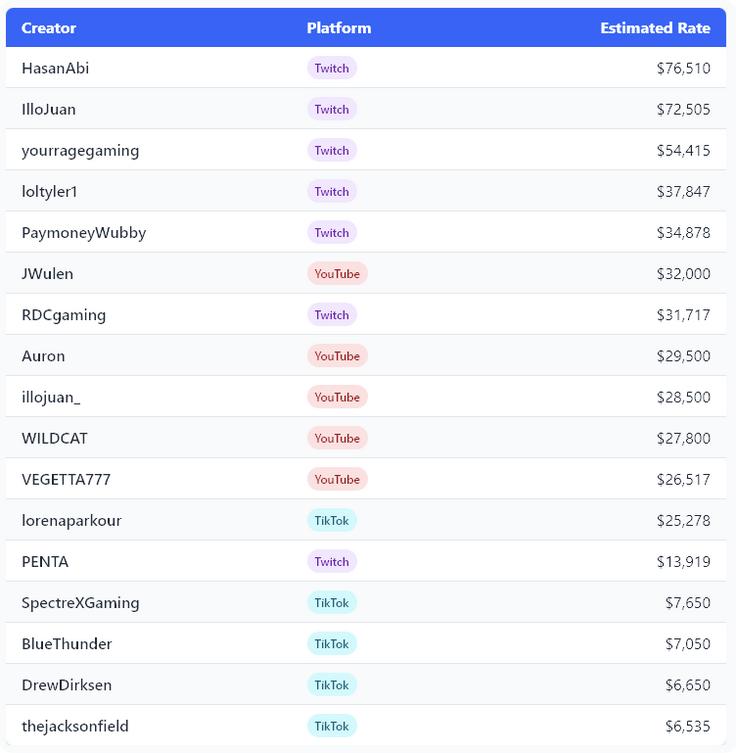
Task: Click the Twitch tag beside loltyler1
Action: pyautogui.click(x=332, y=192)
